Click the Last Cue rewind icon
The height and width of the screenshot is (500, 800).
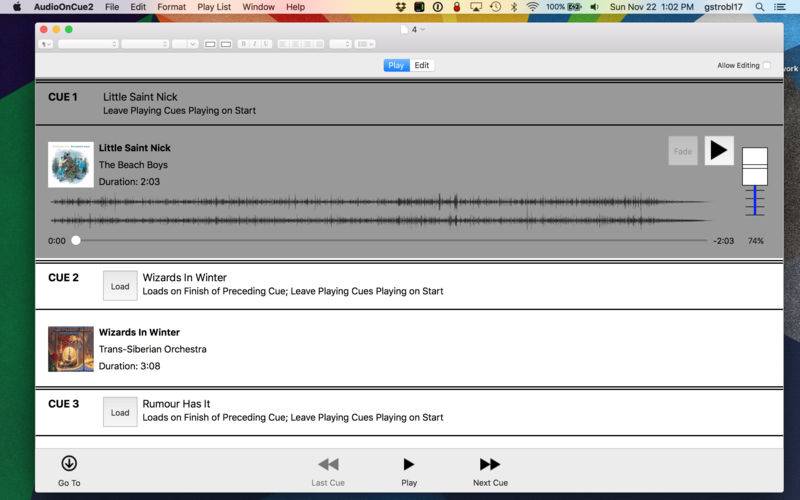click(328, 464)
